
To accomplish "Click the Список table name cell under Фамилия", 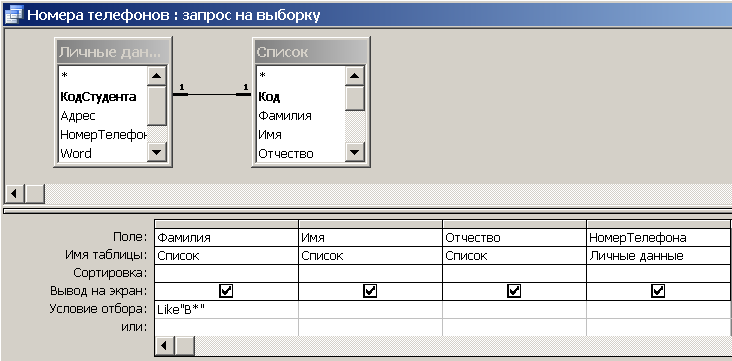I will (x=226, y=256).
